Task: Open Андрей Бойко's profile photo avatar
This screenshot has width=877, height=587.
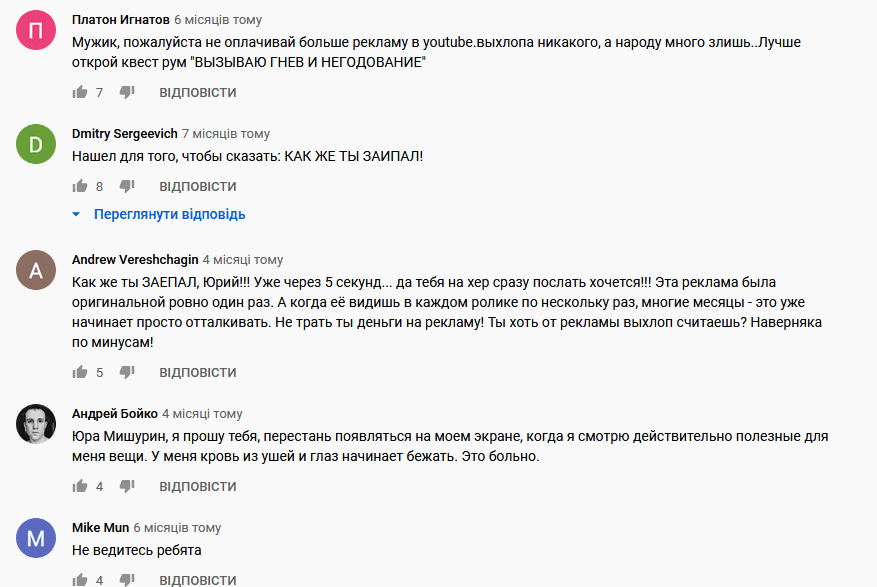Action: [x=36, y=424]
